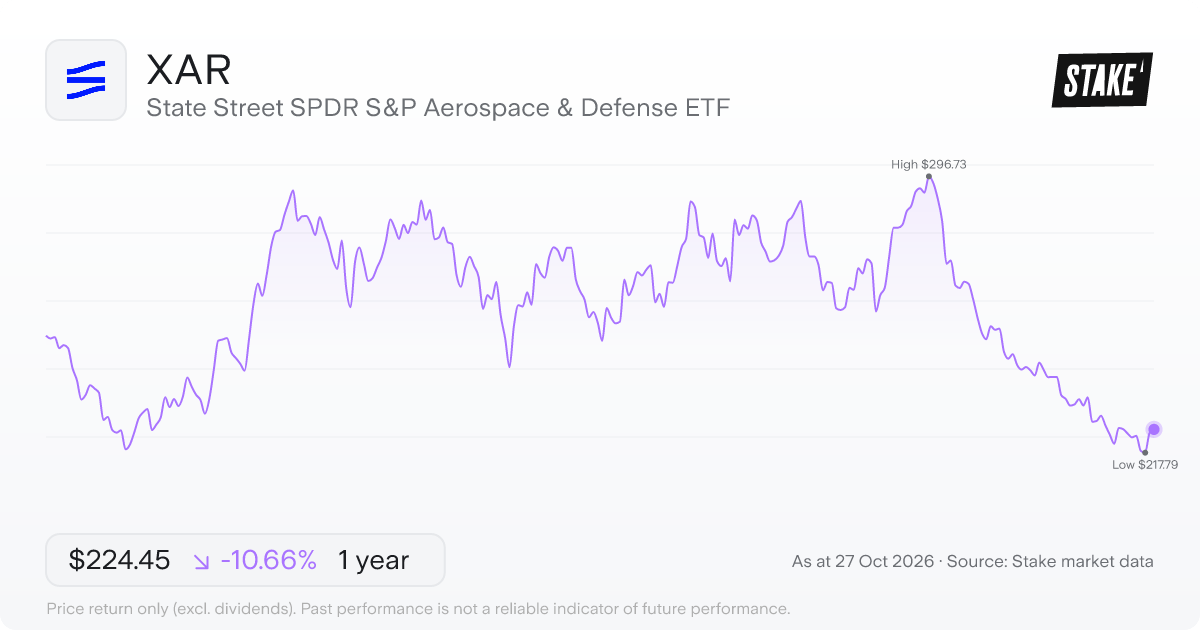Click the price return disclaimer text
The height and width of the screenshot is (630, 1200).
click(419, 608)
